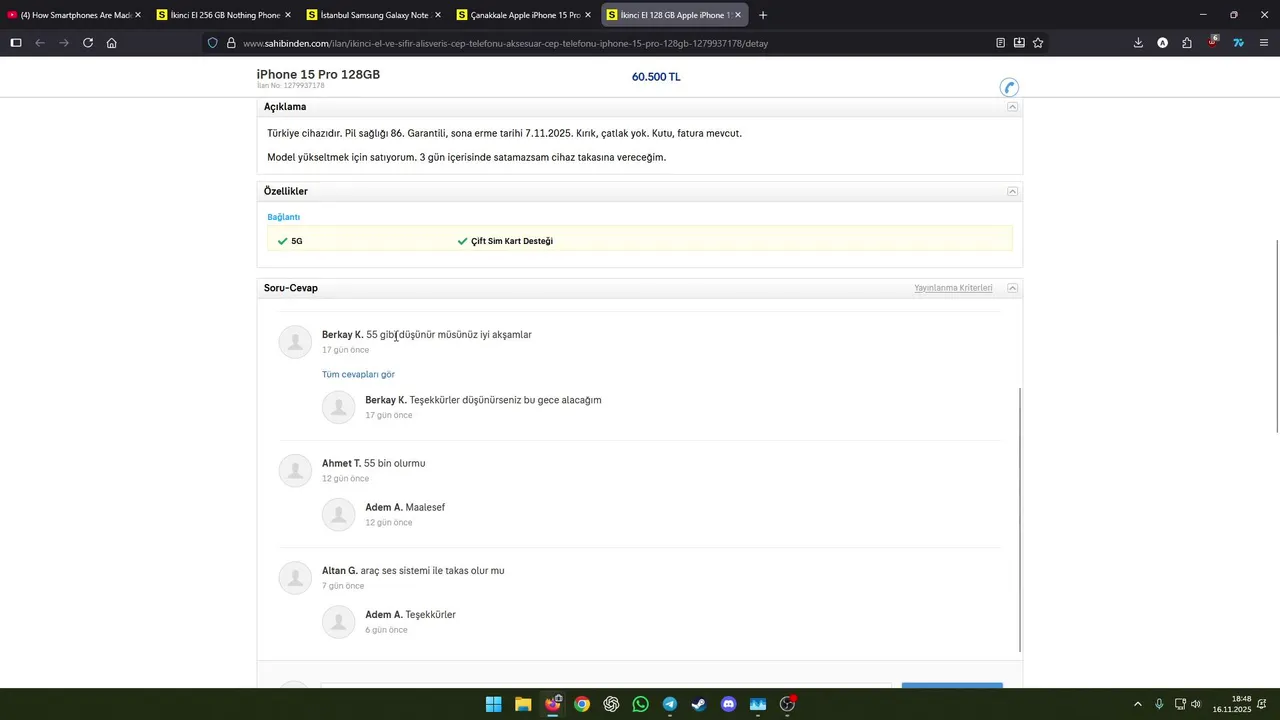
Task: Open Steam from the taskbar
Action: 699,704
